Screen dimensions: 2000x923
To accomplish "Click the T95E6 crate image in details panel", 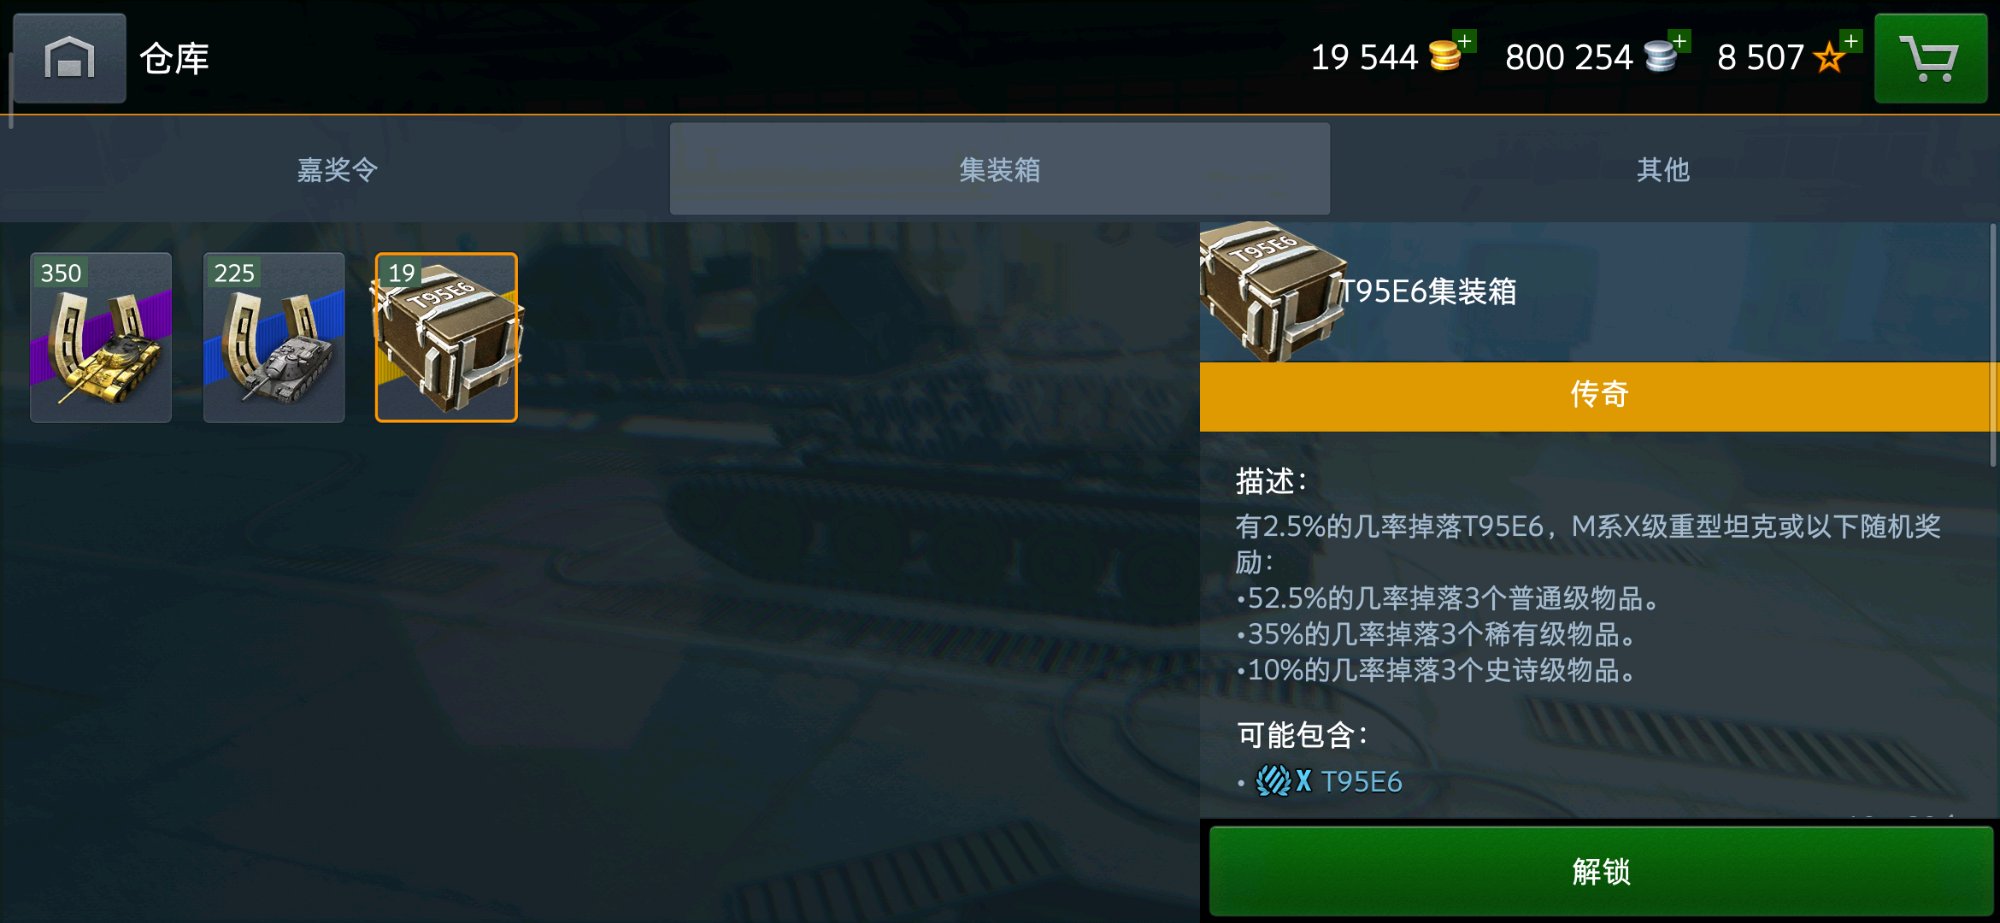I will tap(1272, 291).
